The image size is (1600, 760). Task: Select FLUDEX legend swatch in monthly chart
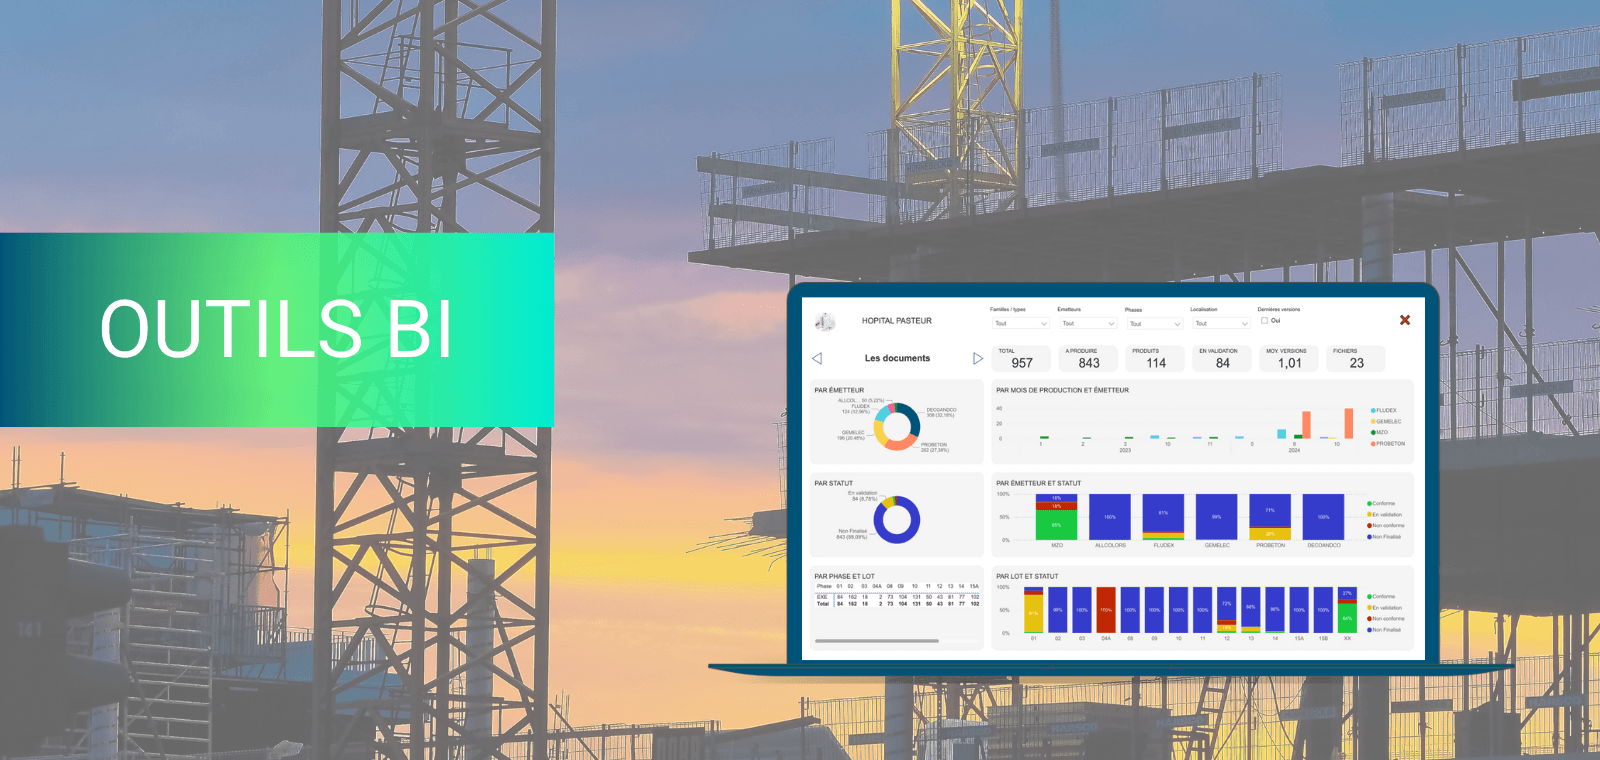1373,411
